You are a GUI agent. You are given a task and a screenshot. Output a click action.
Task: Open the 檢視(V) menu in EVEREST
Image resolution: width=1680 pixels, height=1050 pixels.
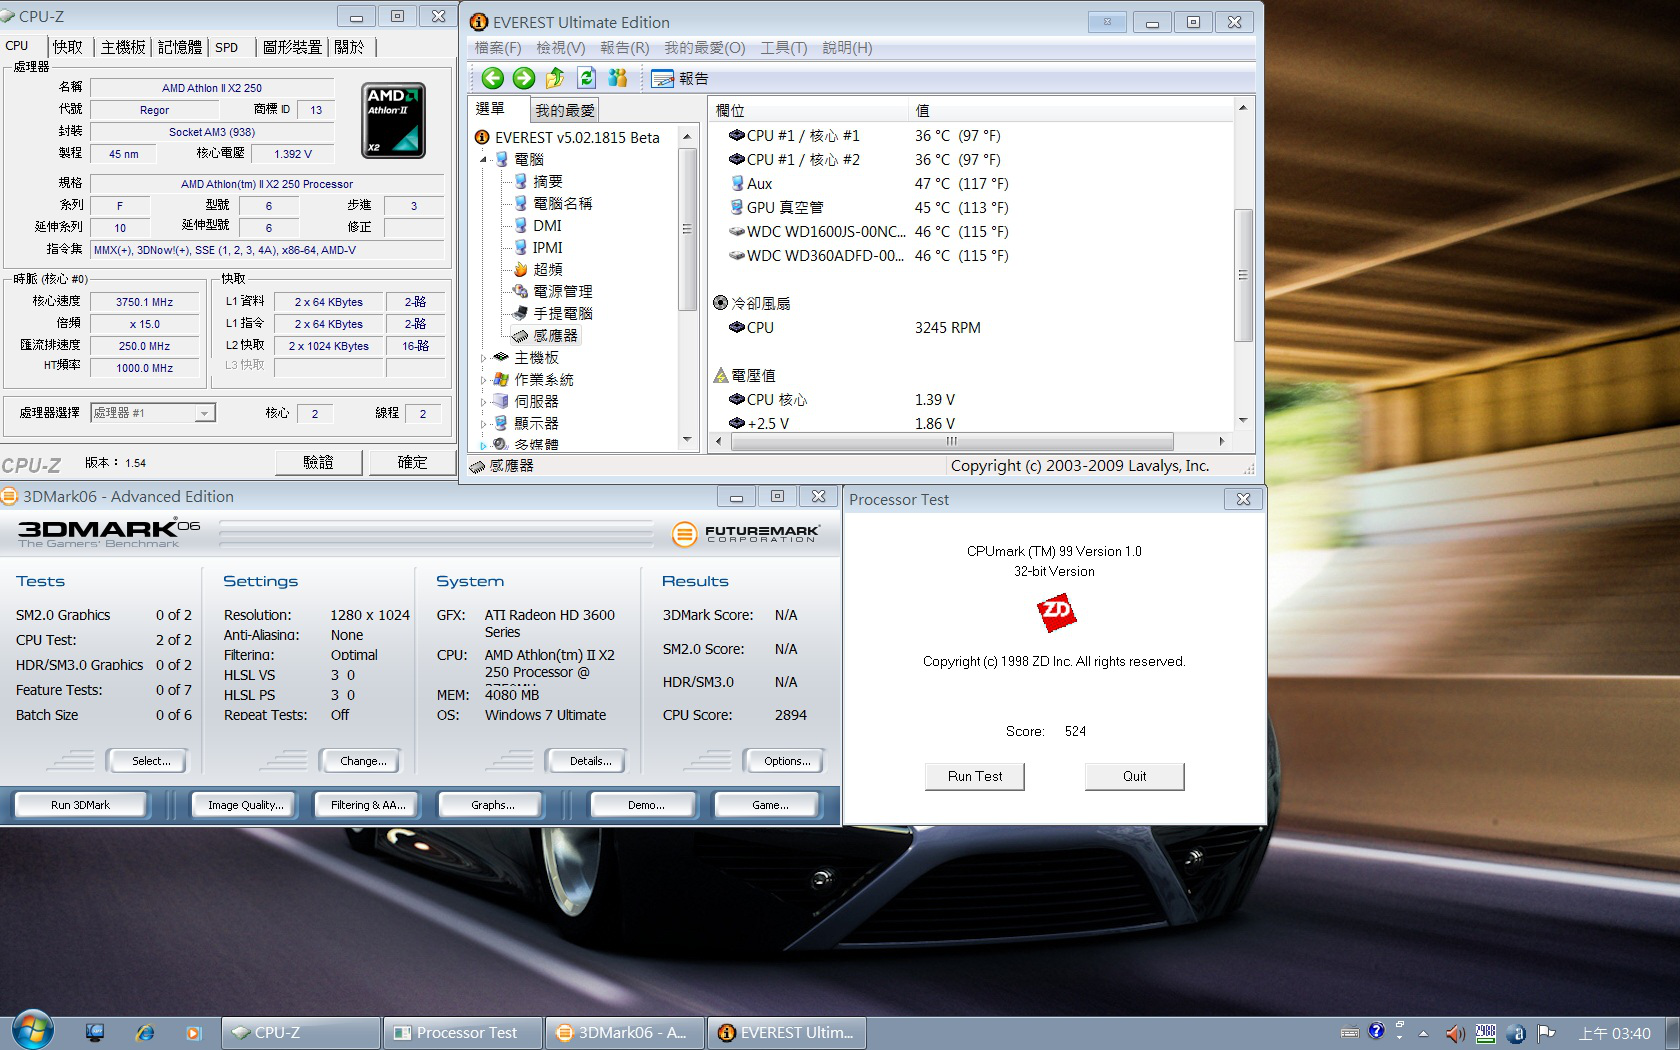(x=560, y=48)
